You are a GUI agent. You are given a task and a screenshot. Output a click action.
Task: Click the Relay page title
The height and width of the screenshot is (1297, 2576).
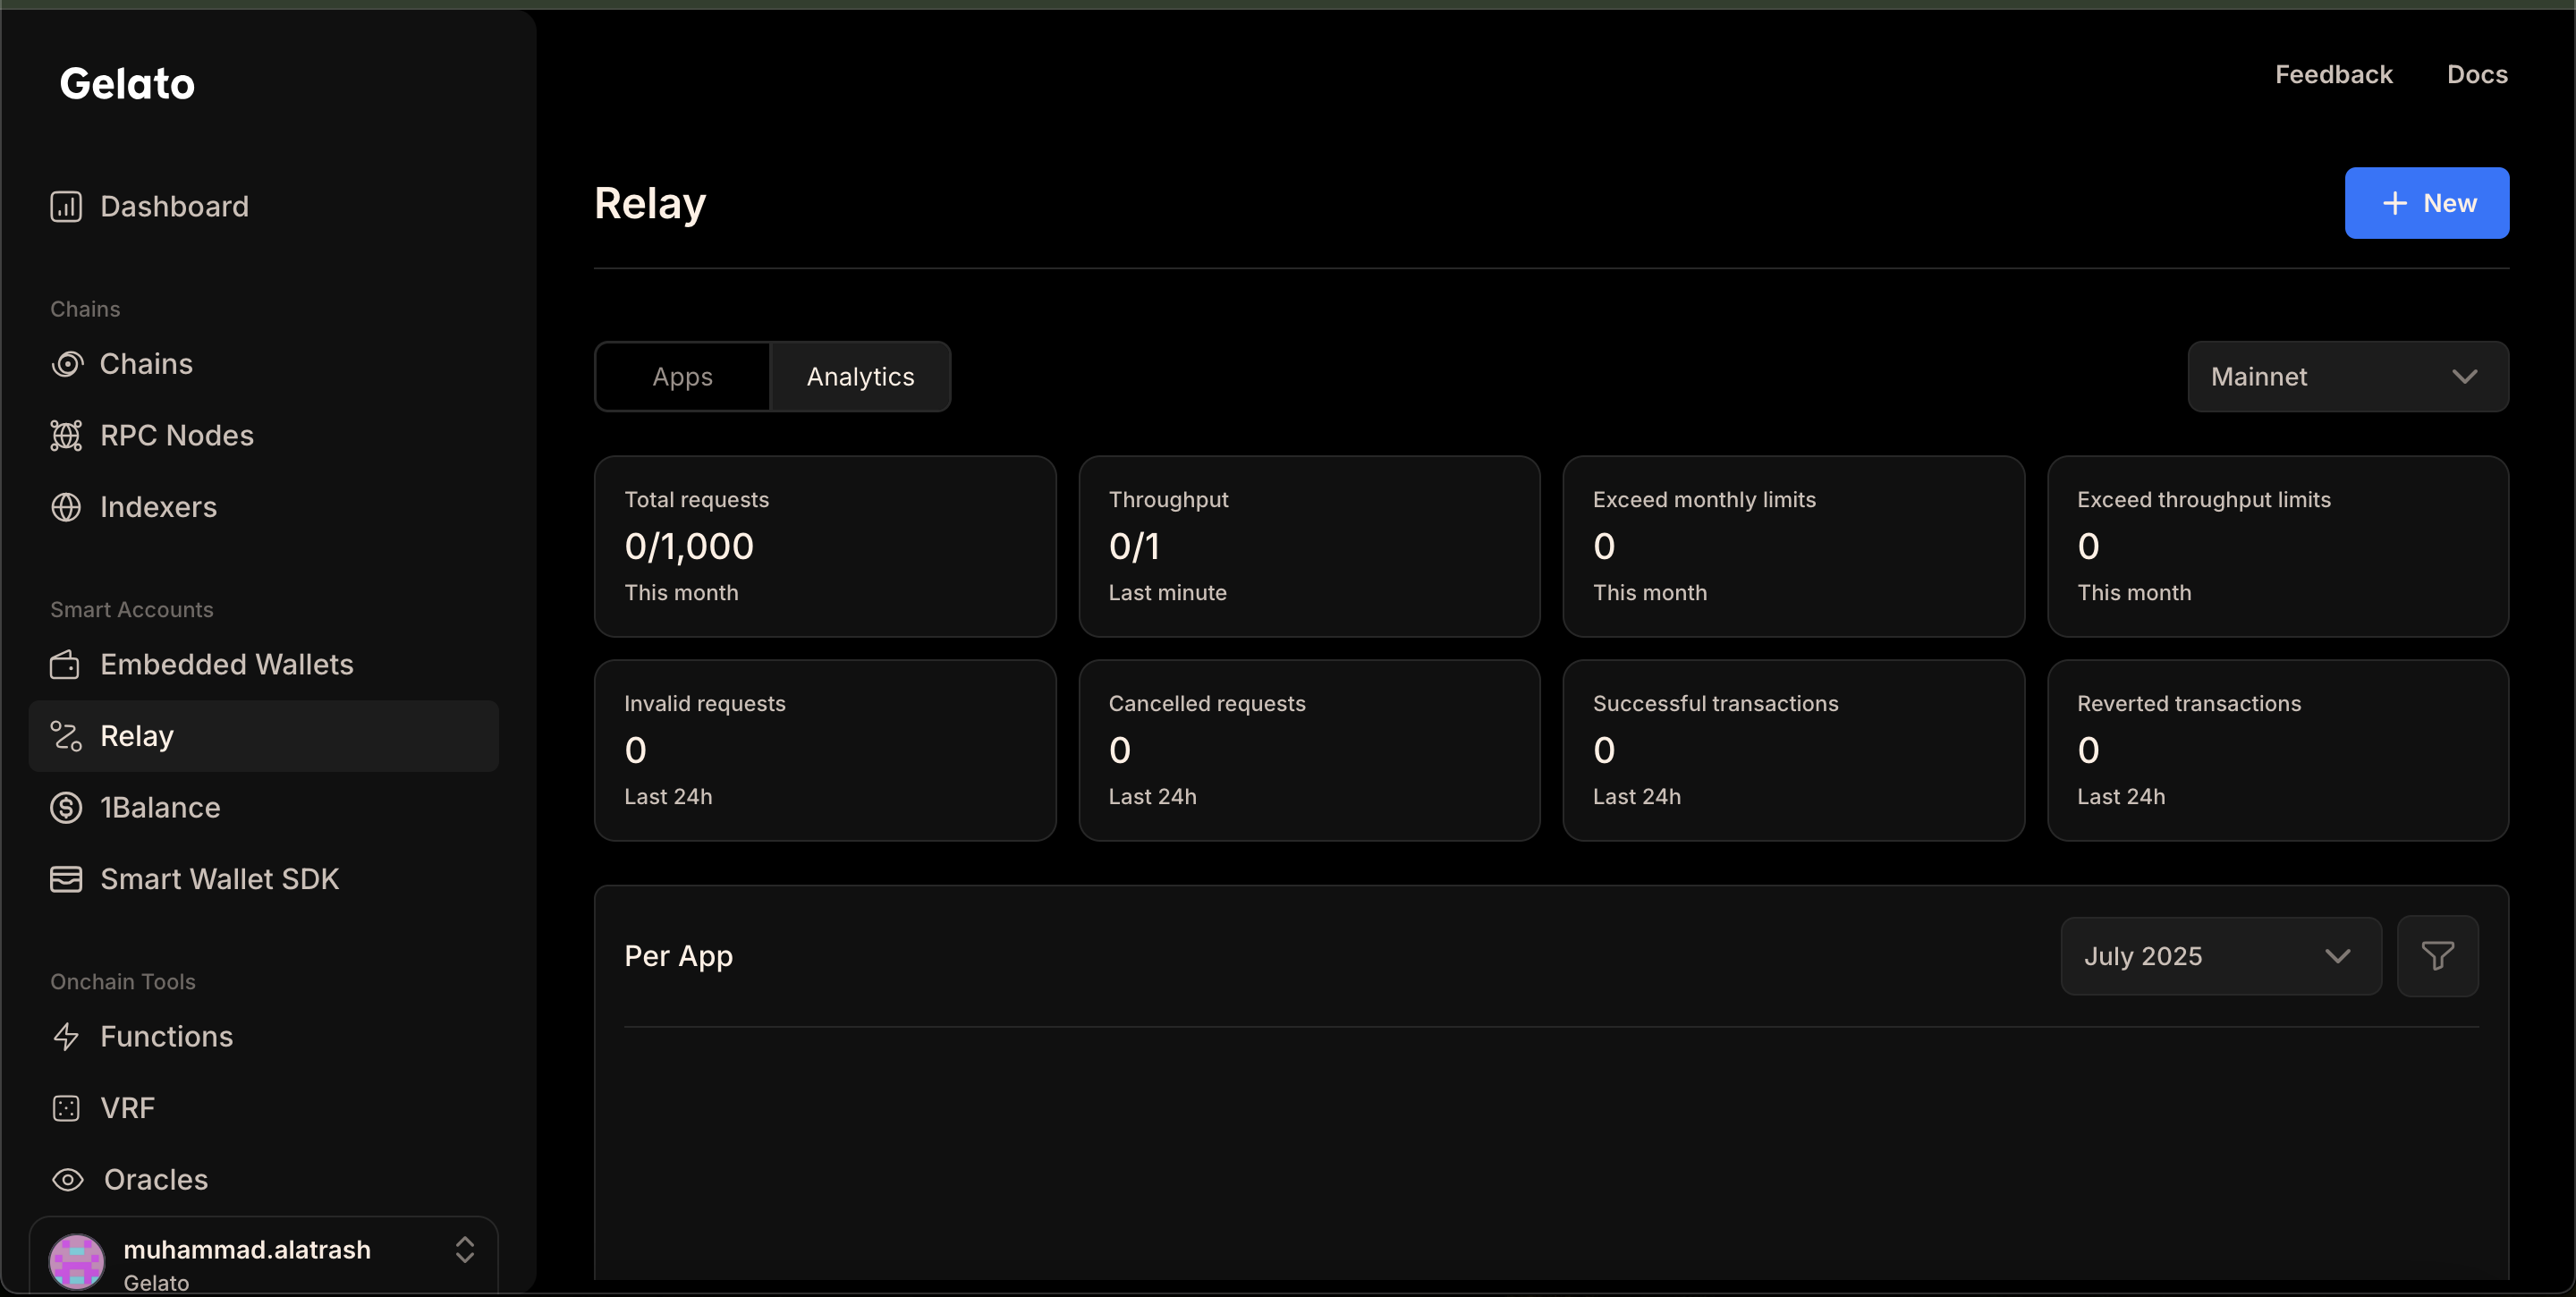[650, 205]
